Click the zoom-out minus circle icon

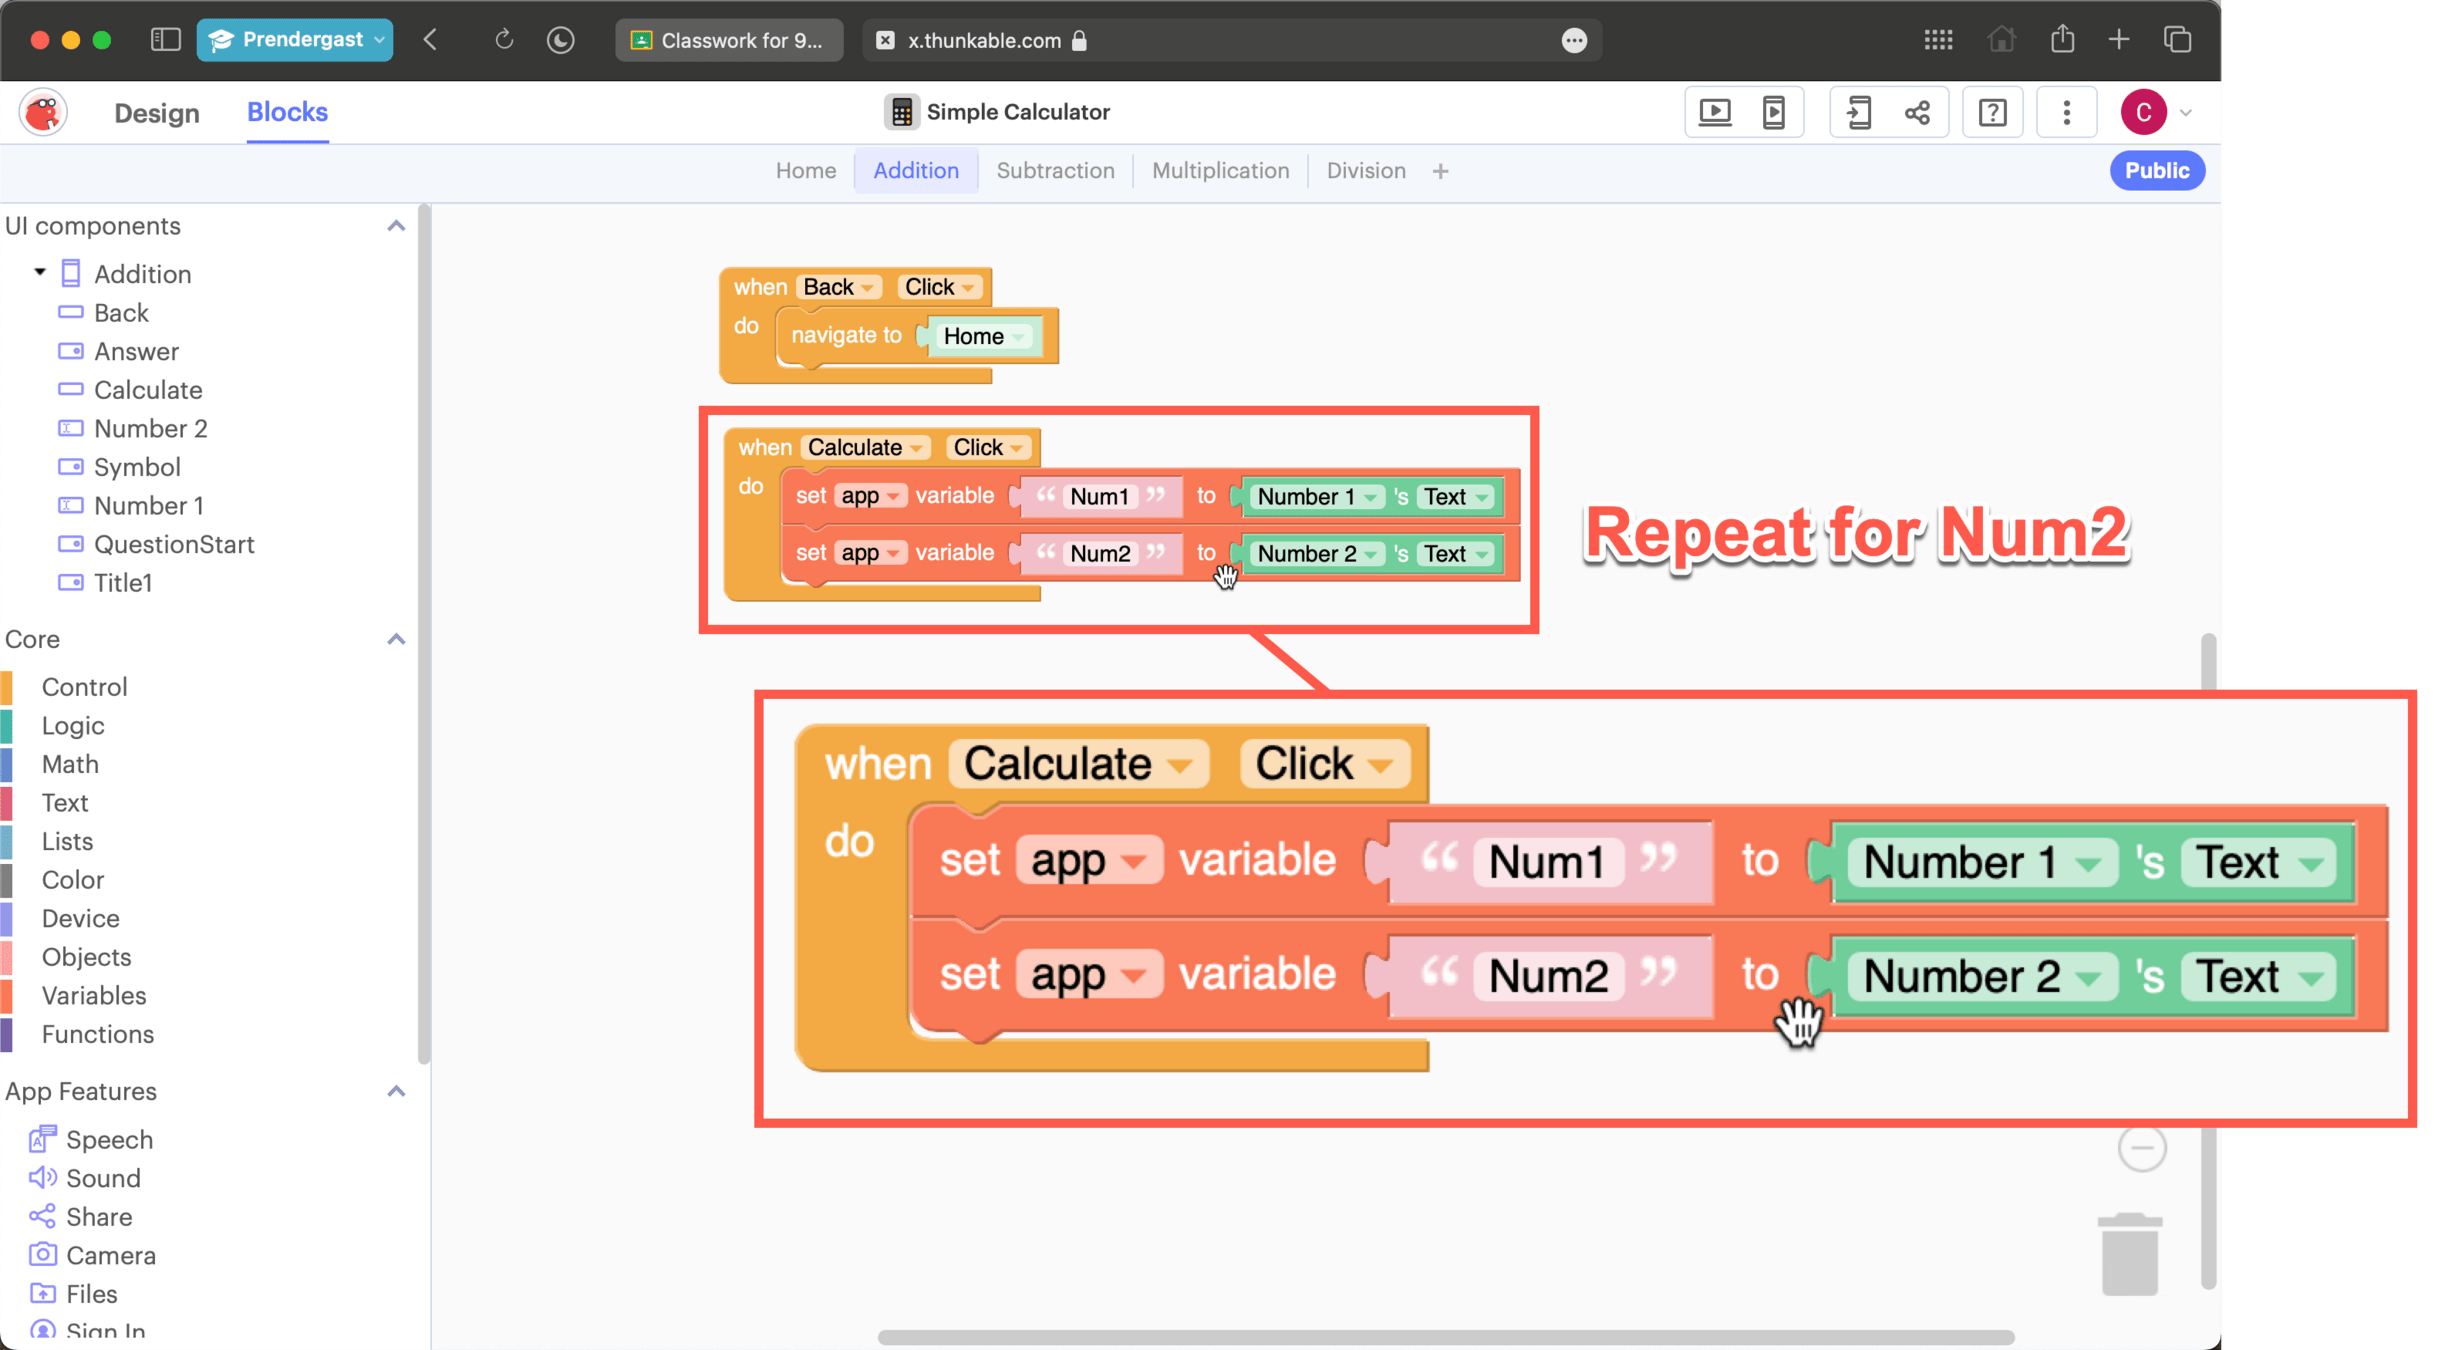click(2141, 1148)
